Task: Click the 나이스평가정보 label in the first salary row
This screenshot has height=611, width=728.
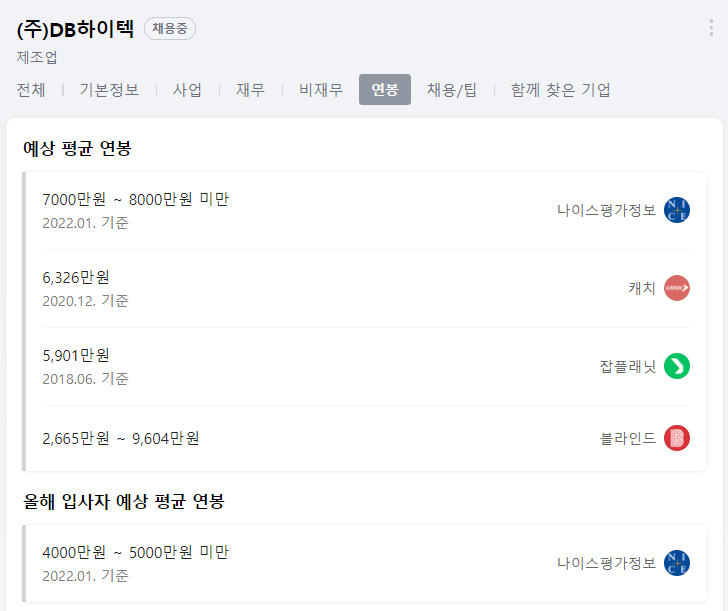Action: pos(606,210)
